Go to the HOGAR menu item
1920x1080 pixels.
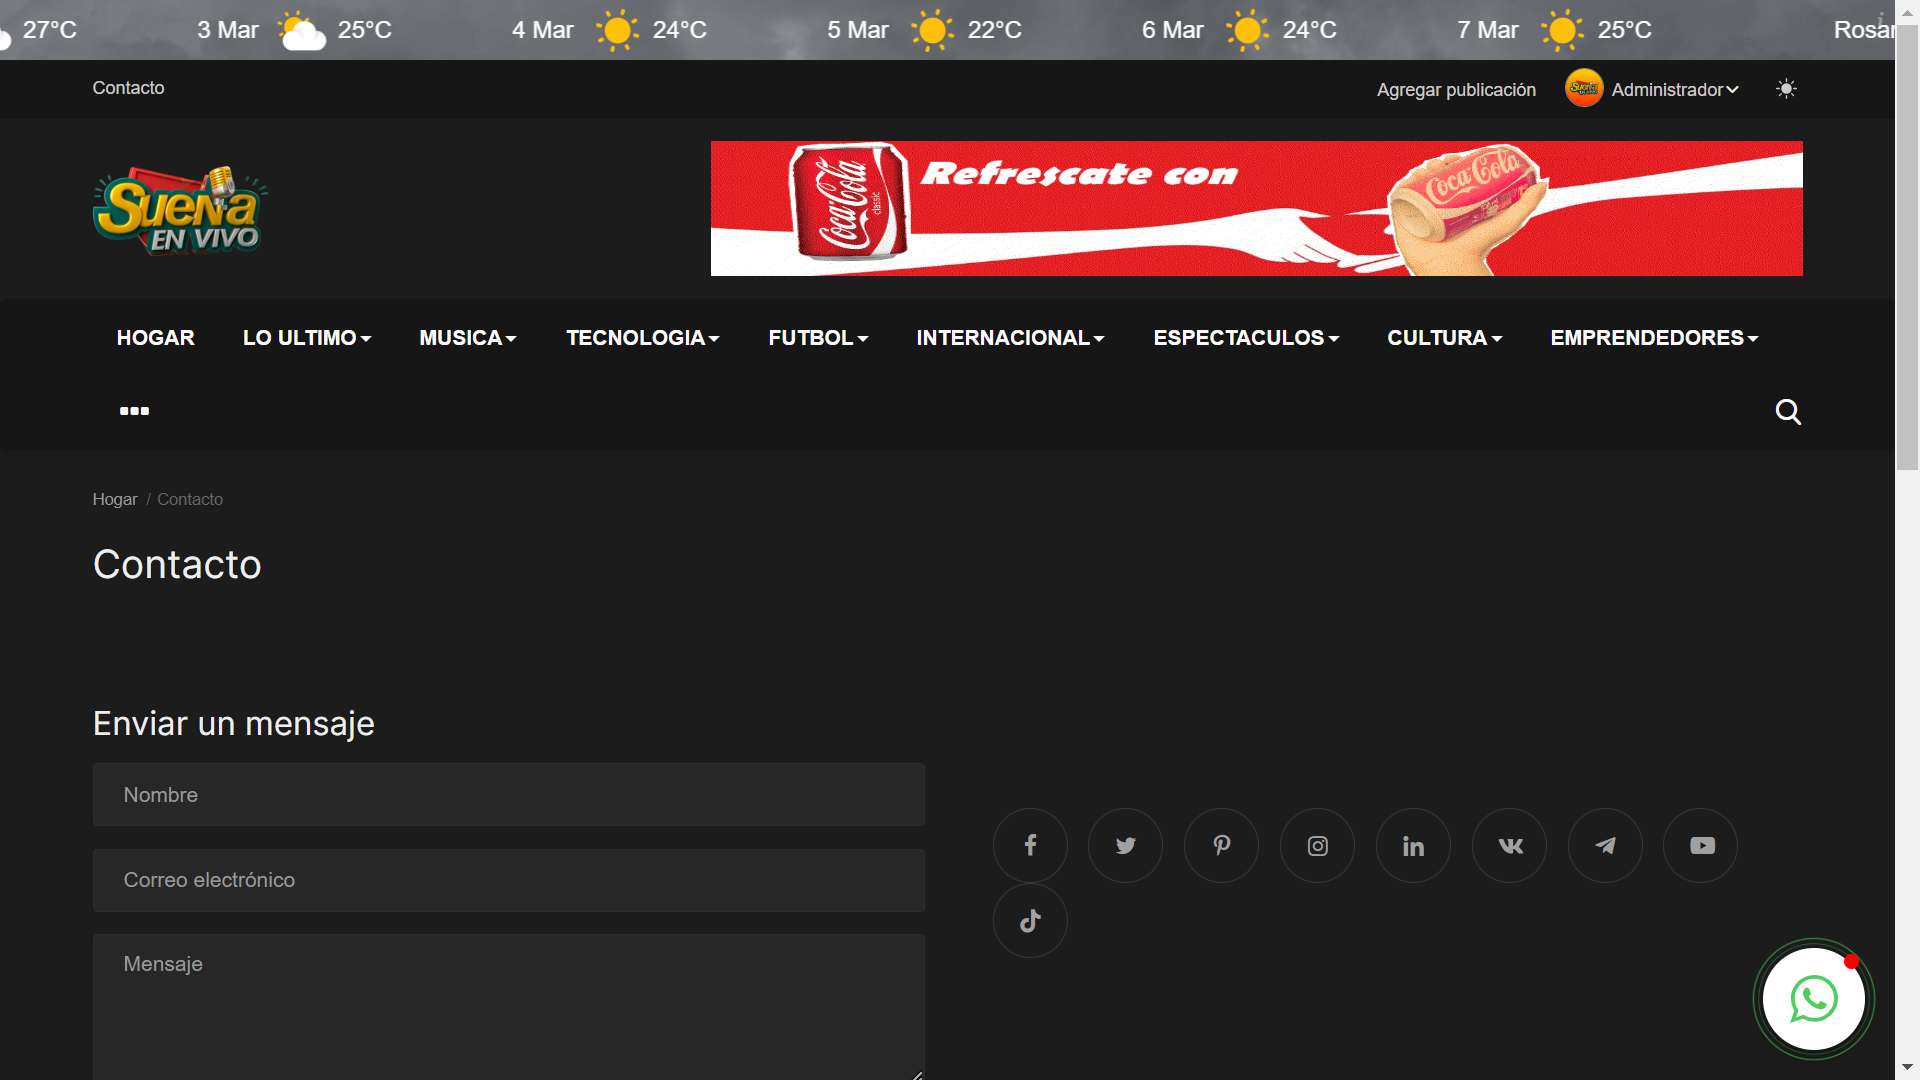click(156, 338)
